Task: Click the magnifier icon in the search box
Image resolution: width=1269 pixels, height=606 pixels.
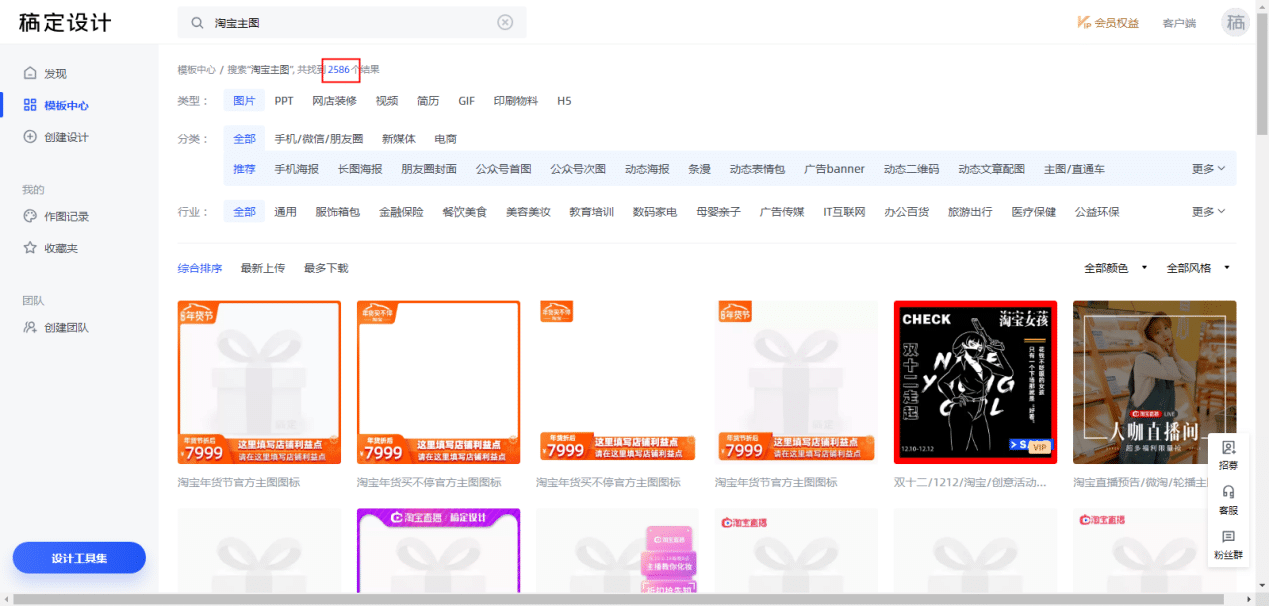Action: point(197,22)
